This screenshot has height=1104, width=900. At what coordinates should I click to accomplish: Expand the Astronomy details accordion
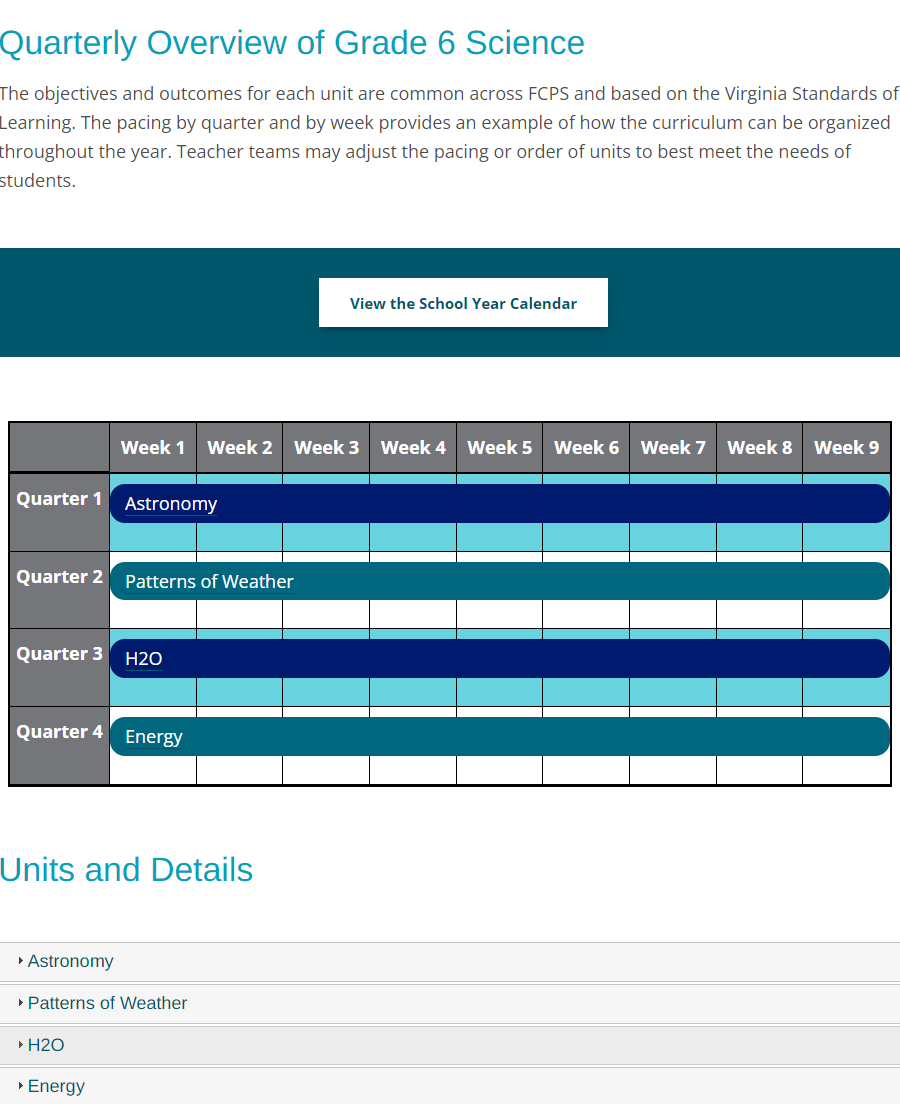click(x=450, y=961)
